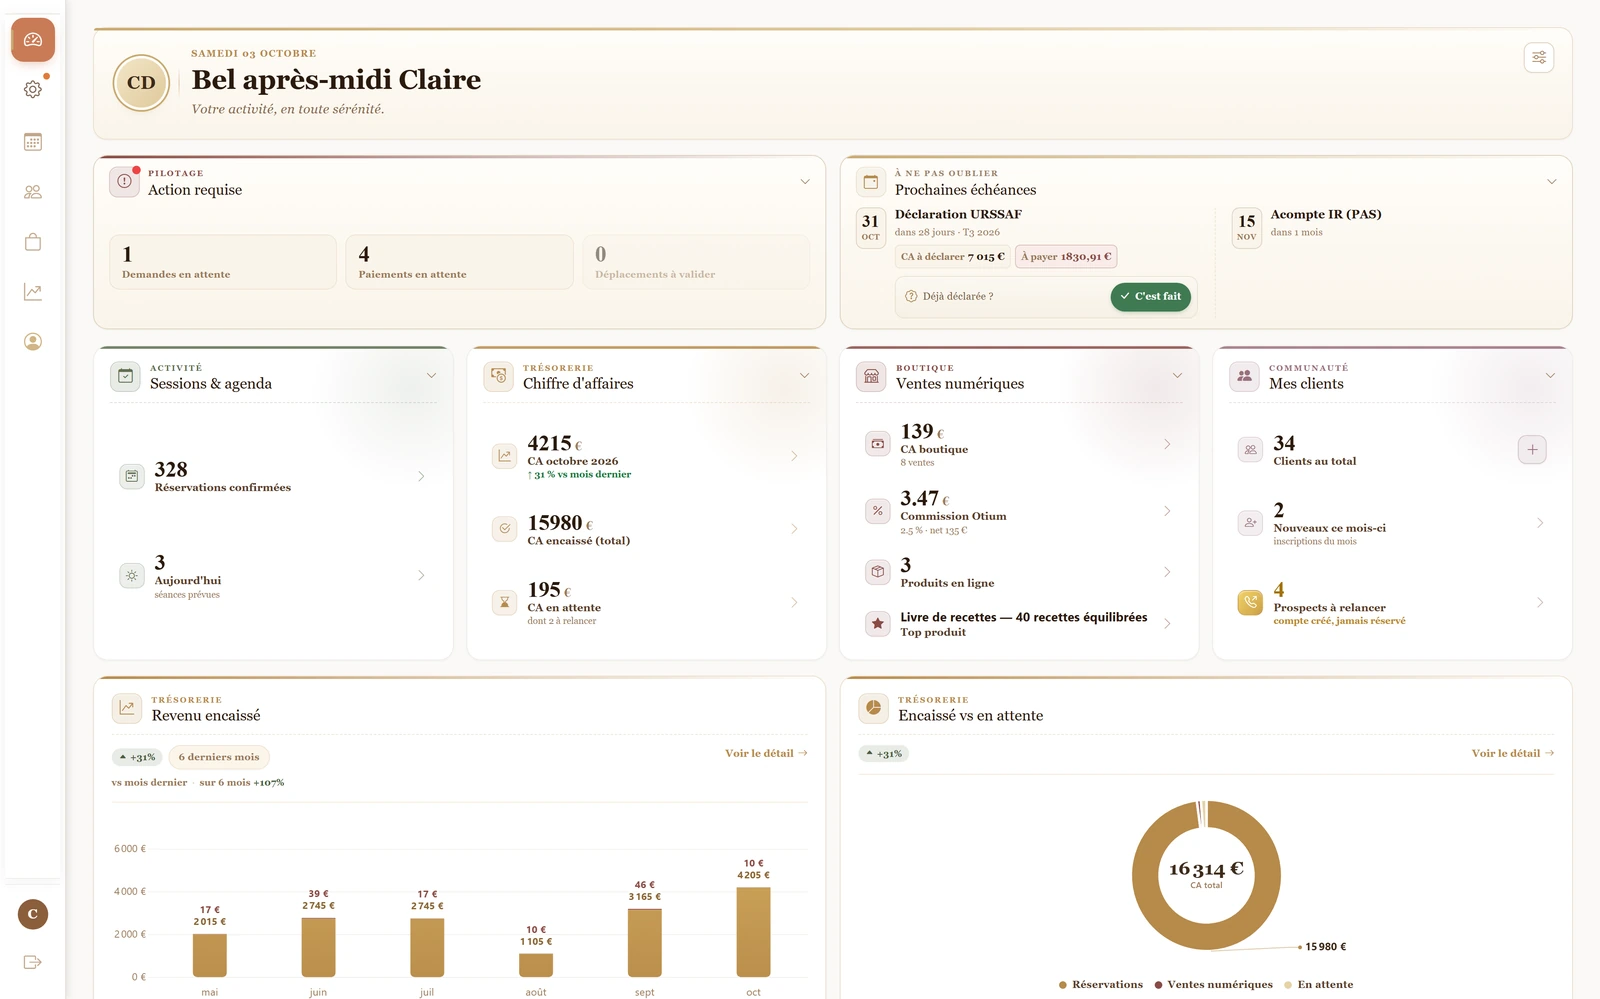Click the oct bar in revenue chart
The image size is (1600, 999).
753,932
